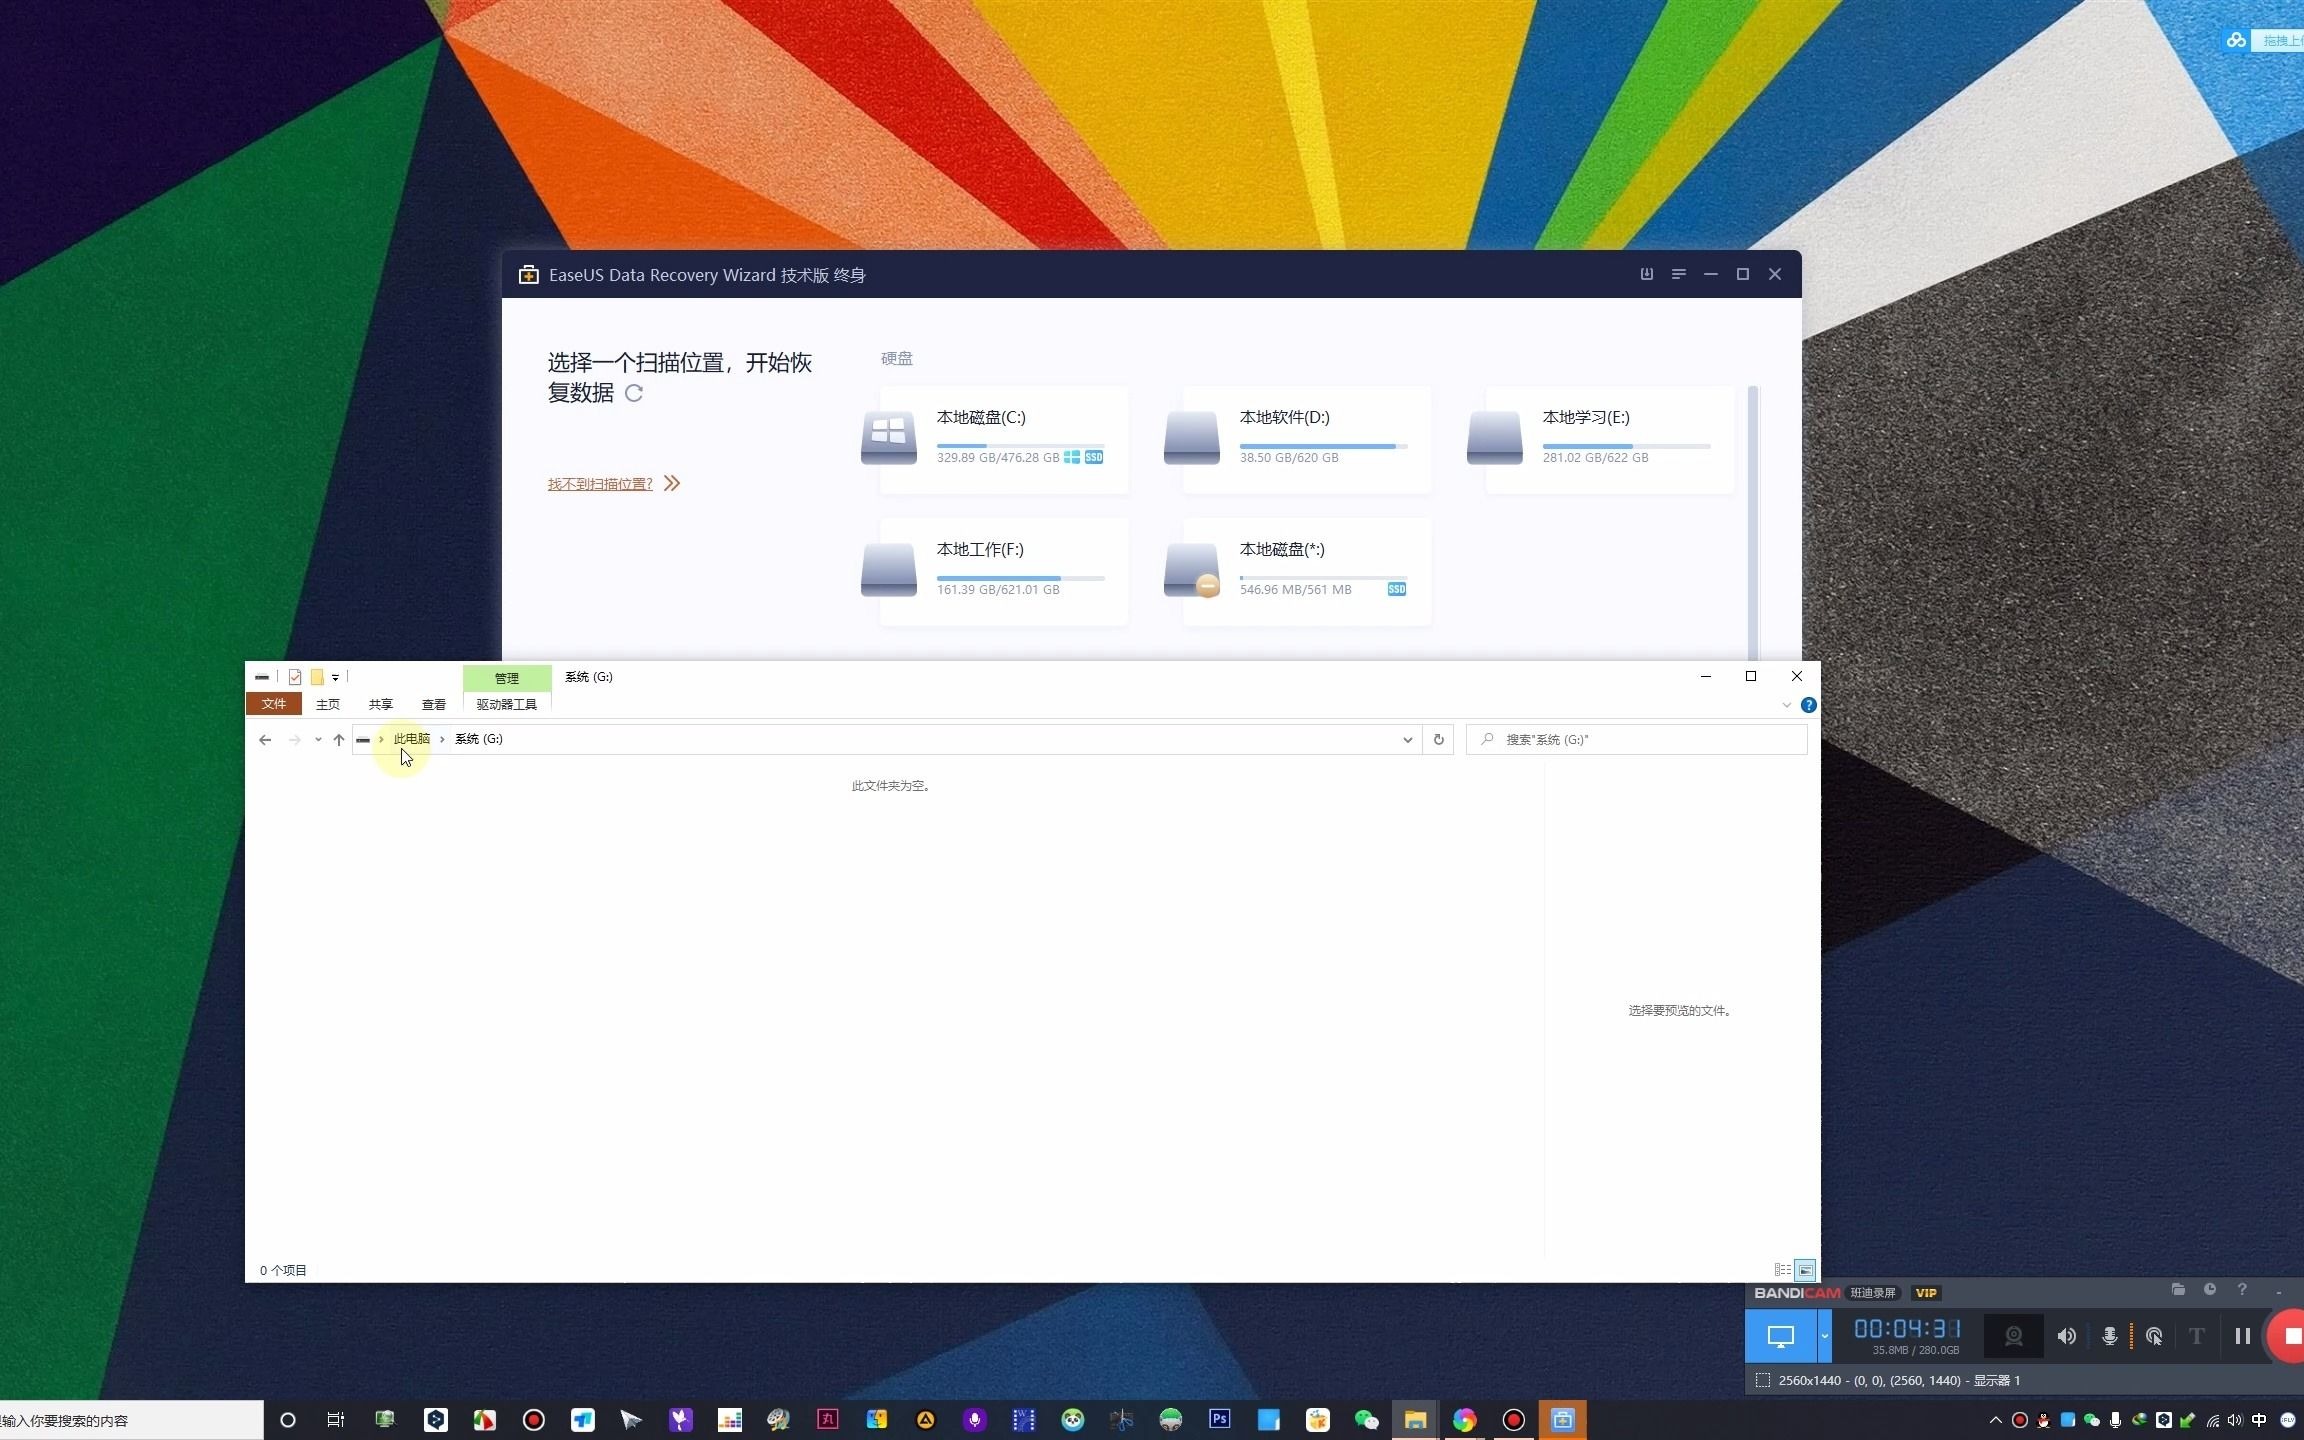Viewport: 2304px width, 1440px height.
Task: Go up one folder level
Action: point(339,740)
